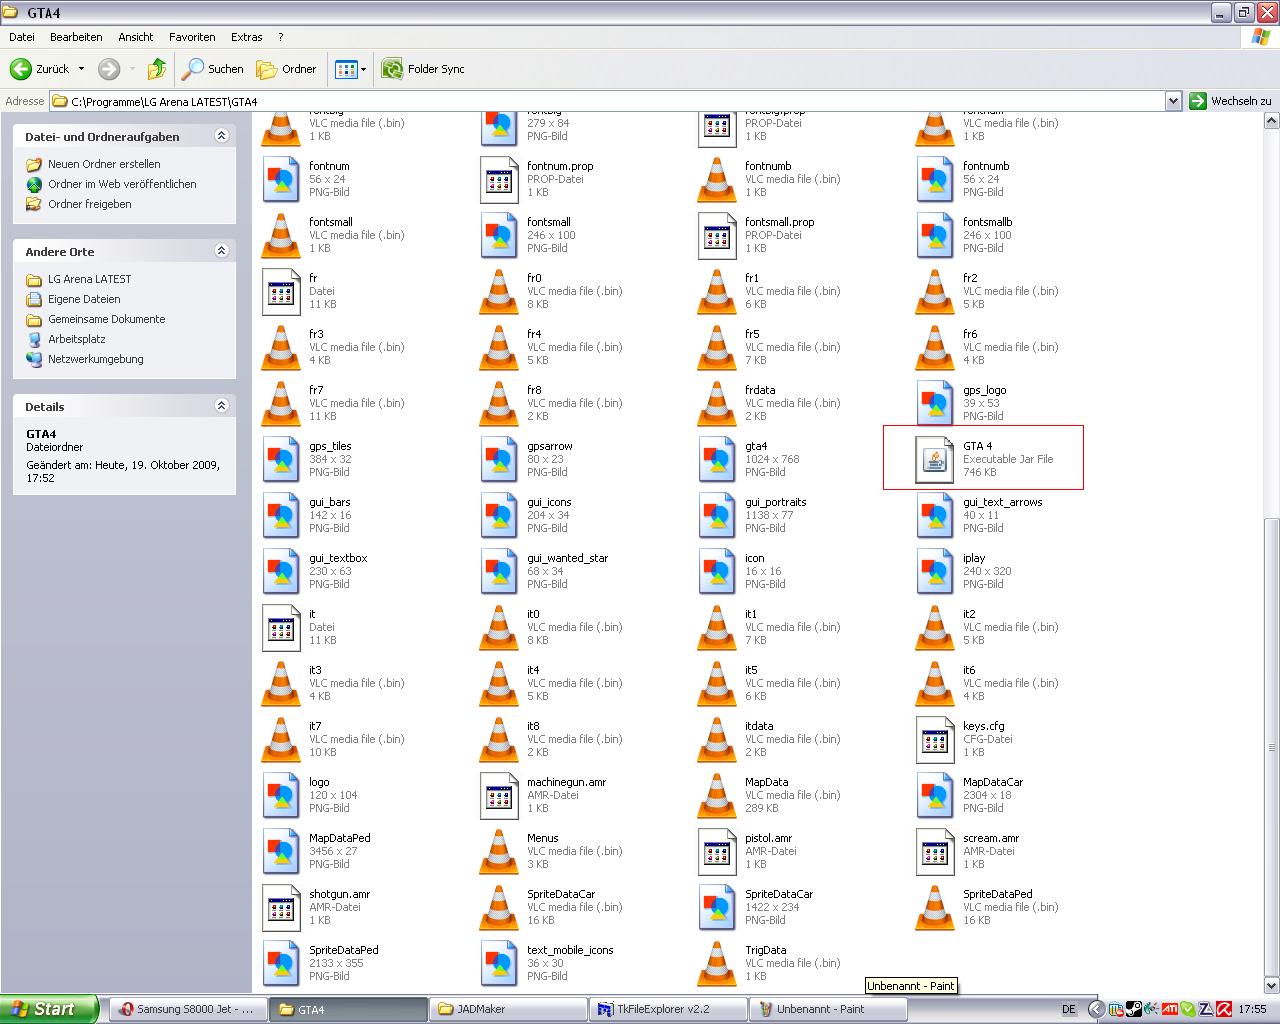Select the MapData VLC media file icon
This screenshot has width=1280, height=1024.
(x=717, y=795)
